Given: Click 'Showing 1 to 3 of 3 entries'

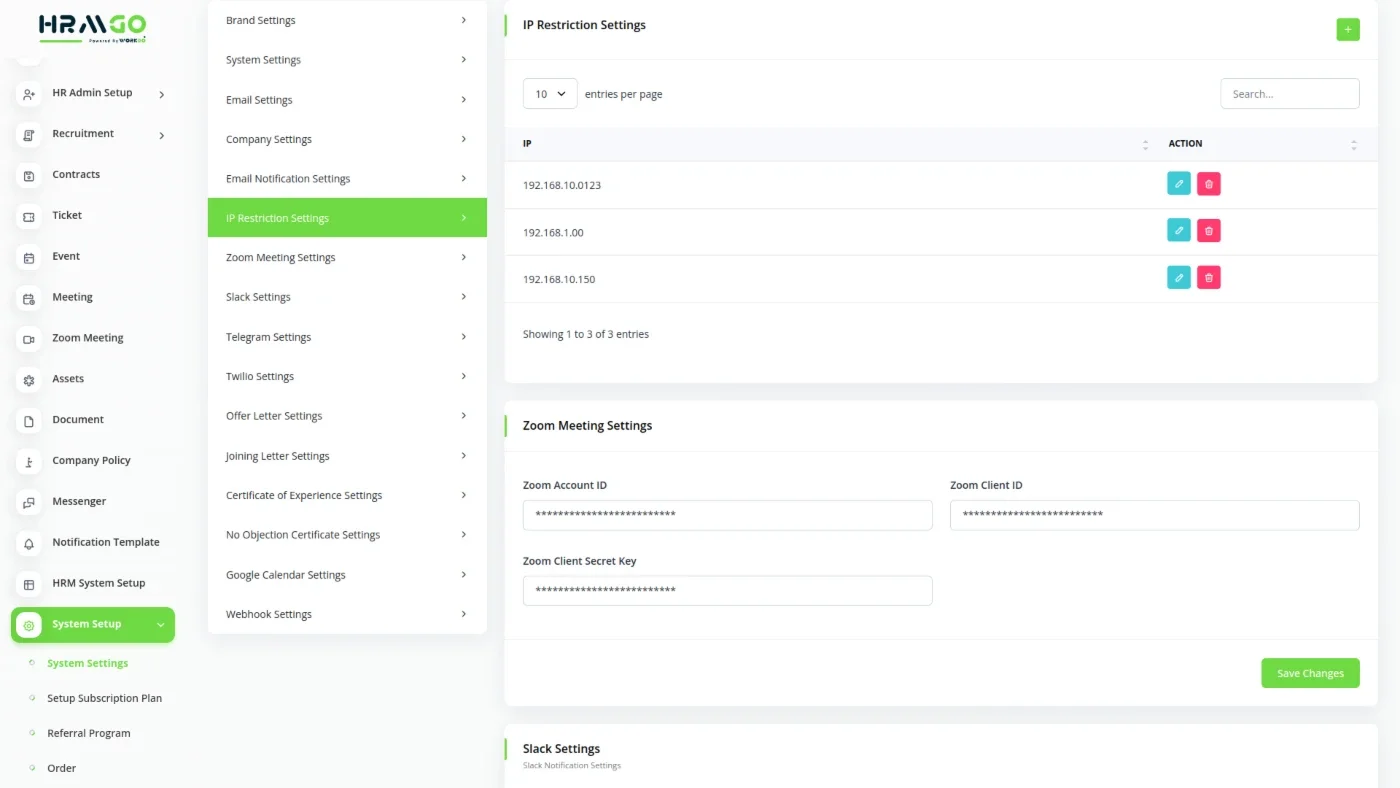Looking at the screenshot, I should click(586, 334).
